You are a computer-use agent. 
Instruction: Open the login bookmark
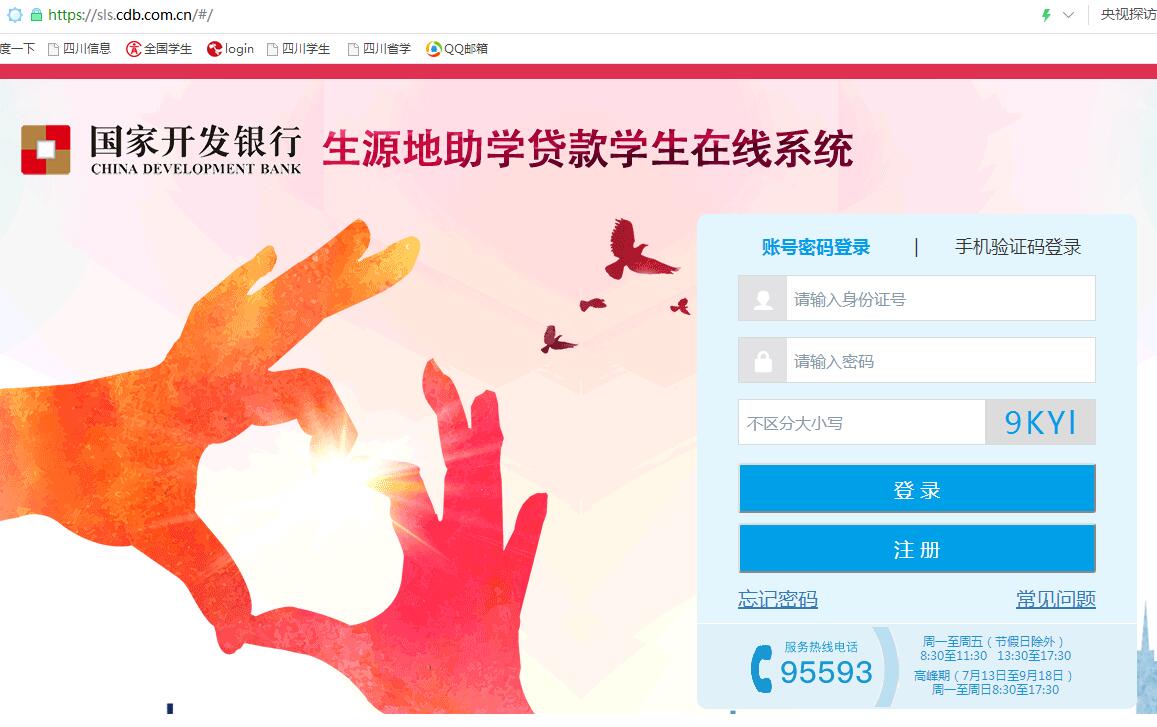(x=230, y=49)
